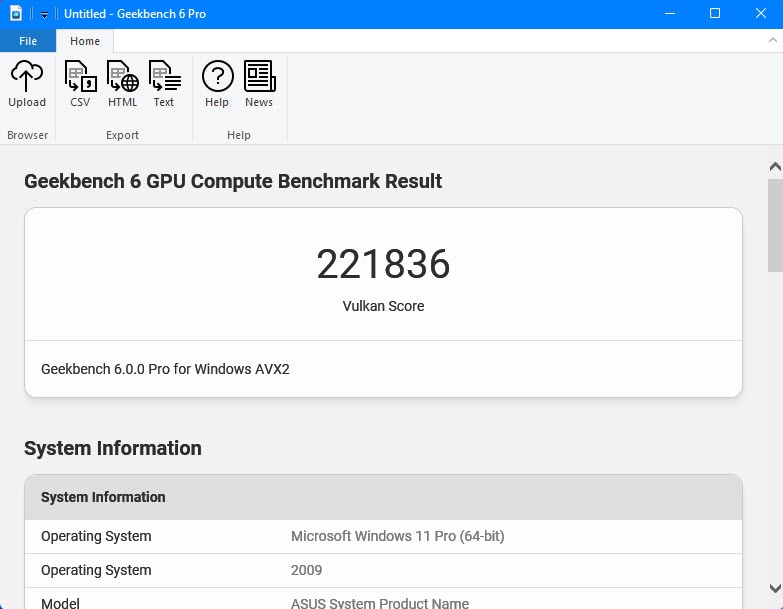Click the scrollbar down arrow
783x609 pixels.
[774, 588]
